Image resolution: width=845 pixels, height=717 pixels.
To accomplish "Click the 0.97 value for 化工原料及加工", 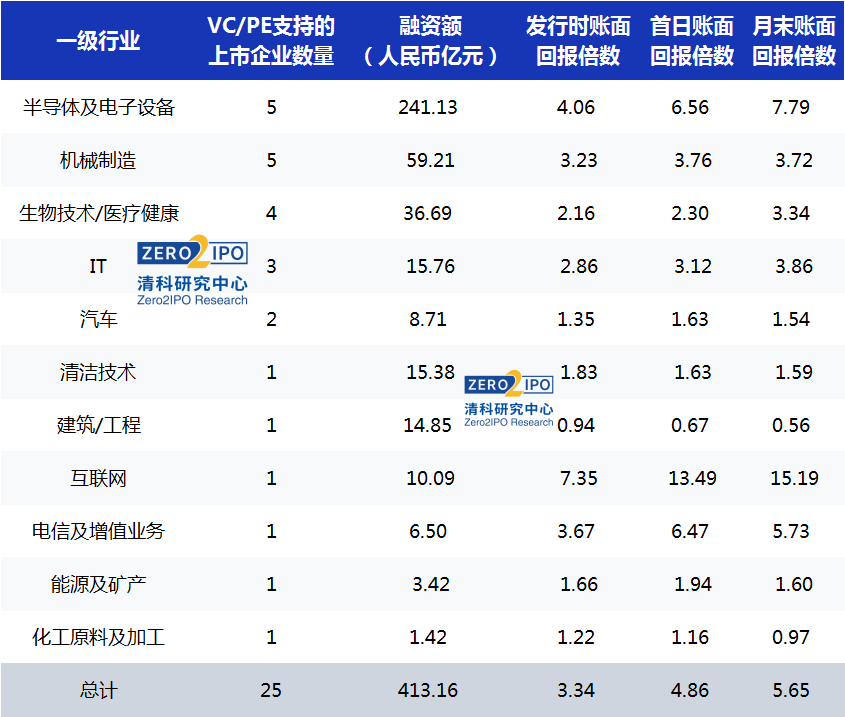I will [791, 637].
